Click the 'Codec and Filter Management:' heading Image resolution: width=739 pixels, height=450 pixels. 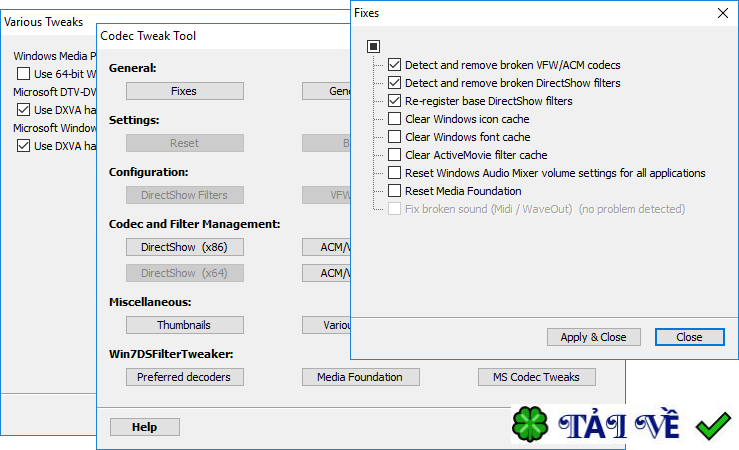coord(195,224)
